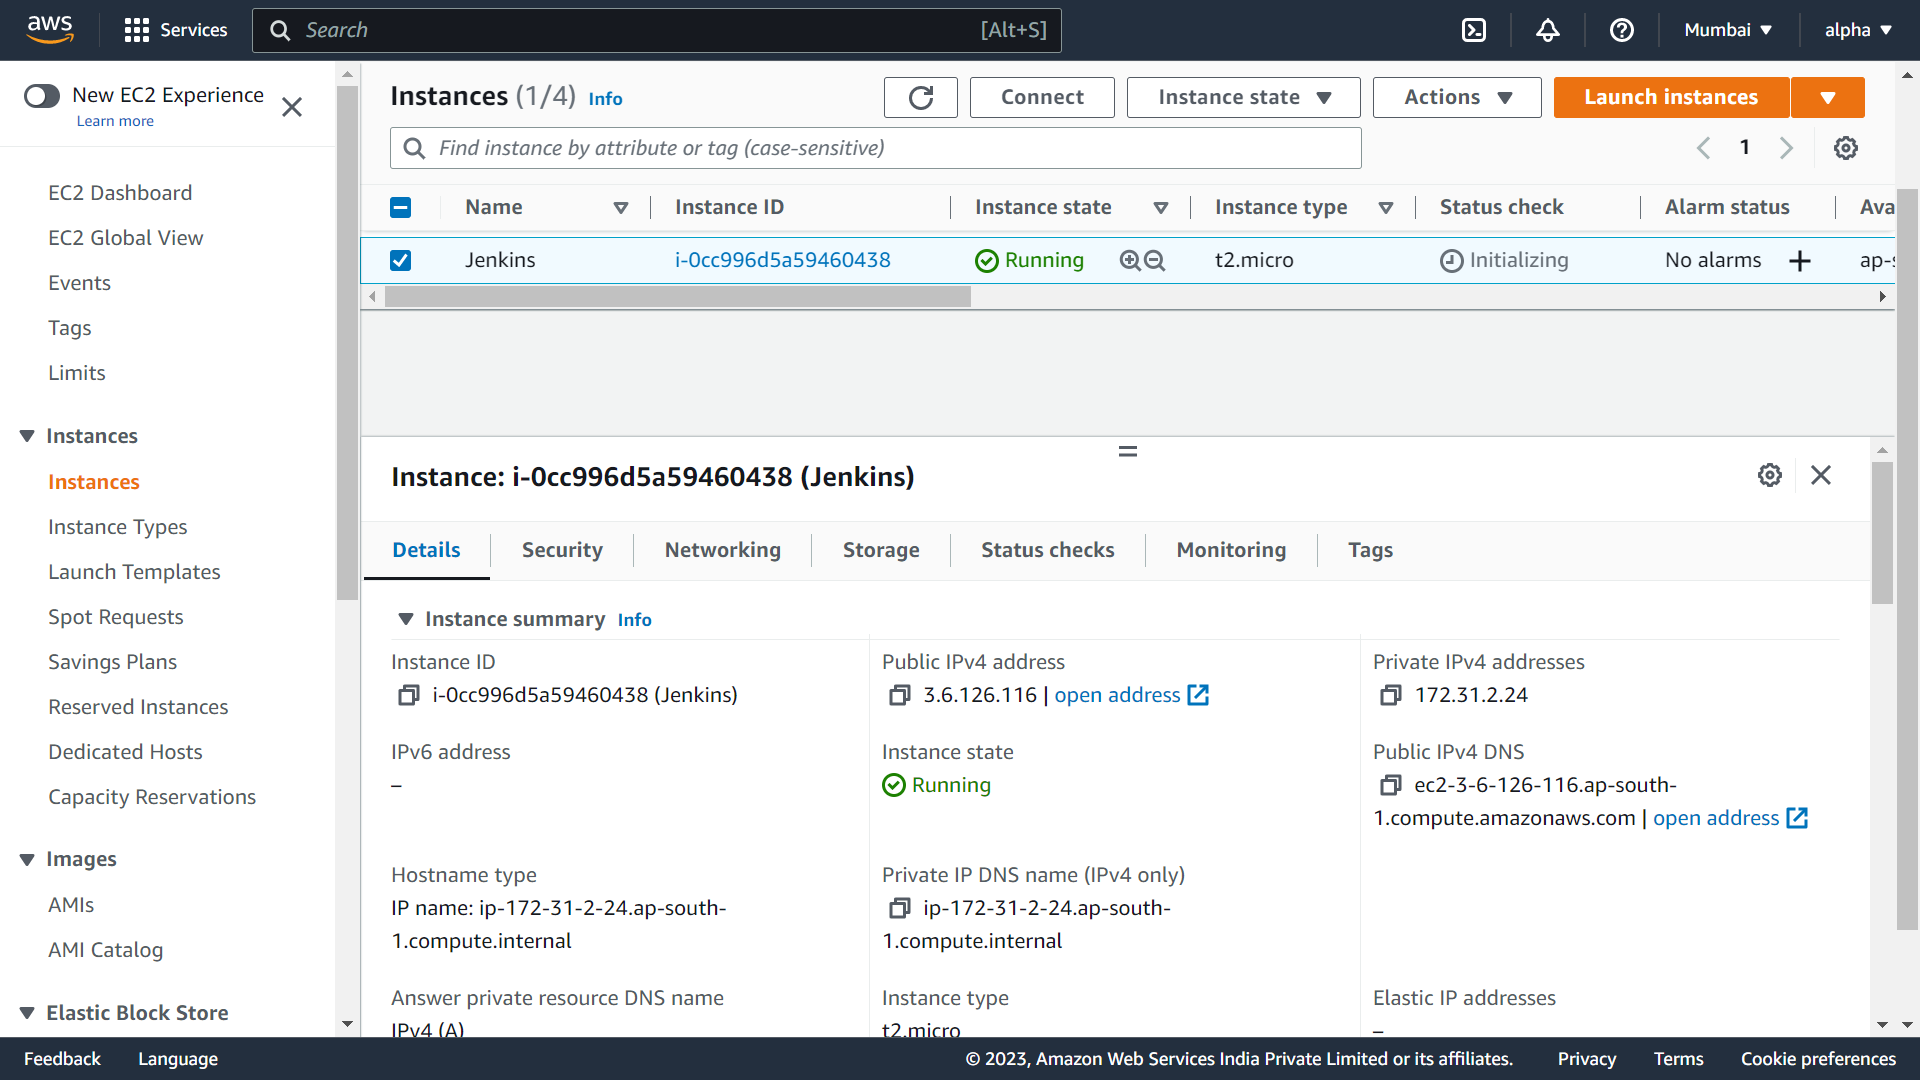Expand the Actions dropdown menu
Screen dimensions: 1920x1080
1456,97
